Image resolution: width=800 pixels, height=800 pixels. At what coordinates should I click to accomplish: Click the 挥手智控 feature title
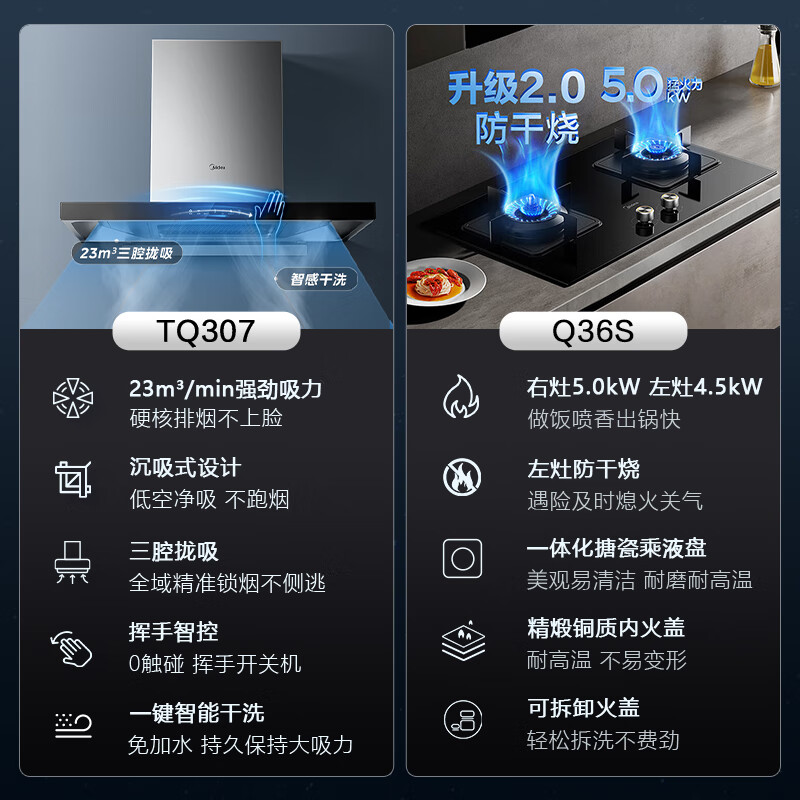(x=173, y=632)
